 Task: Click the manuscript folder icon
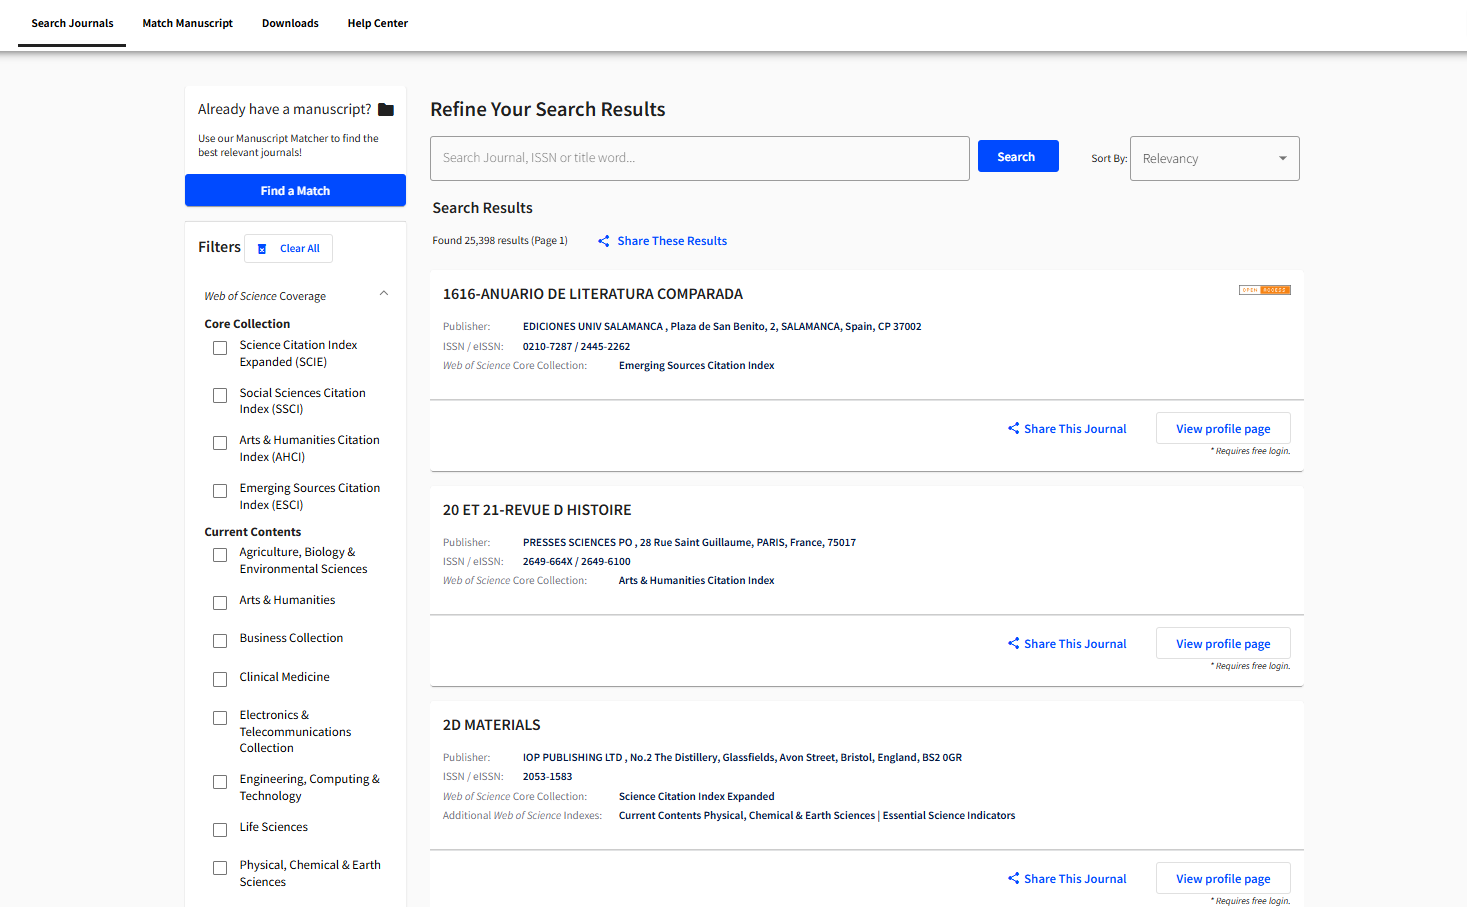(386, 110)
